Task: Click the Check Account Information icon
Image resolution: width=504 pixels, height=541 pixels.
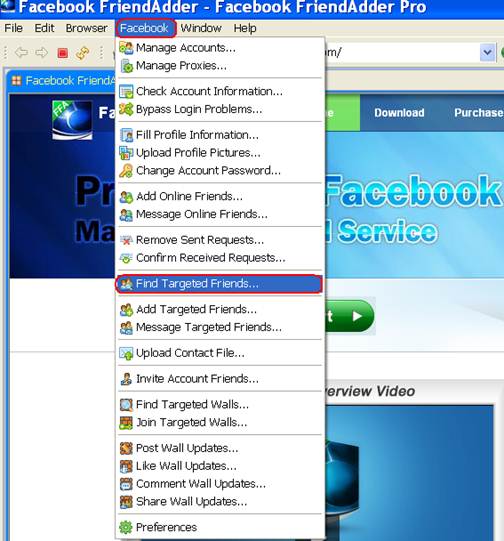Action: [x=126, y=91]
